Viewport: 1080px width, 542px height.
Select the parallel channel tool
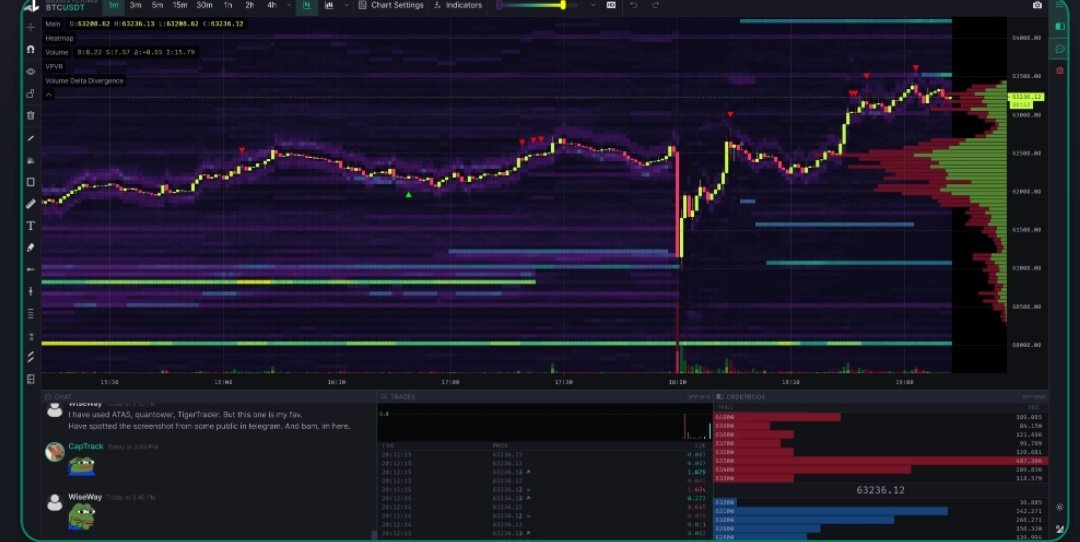point(30,357)
